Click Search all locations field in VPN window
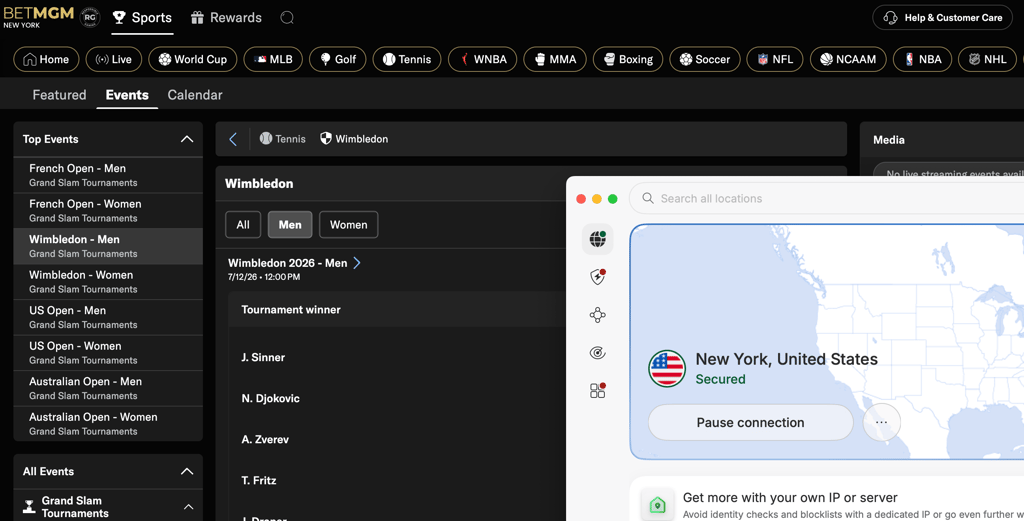The height and width of the screenshot is (521, 1024). [x=827, y=198]
